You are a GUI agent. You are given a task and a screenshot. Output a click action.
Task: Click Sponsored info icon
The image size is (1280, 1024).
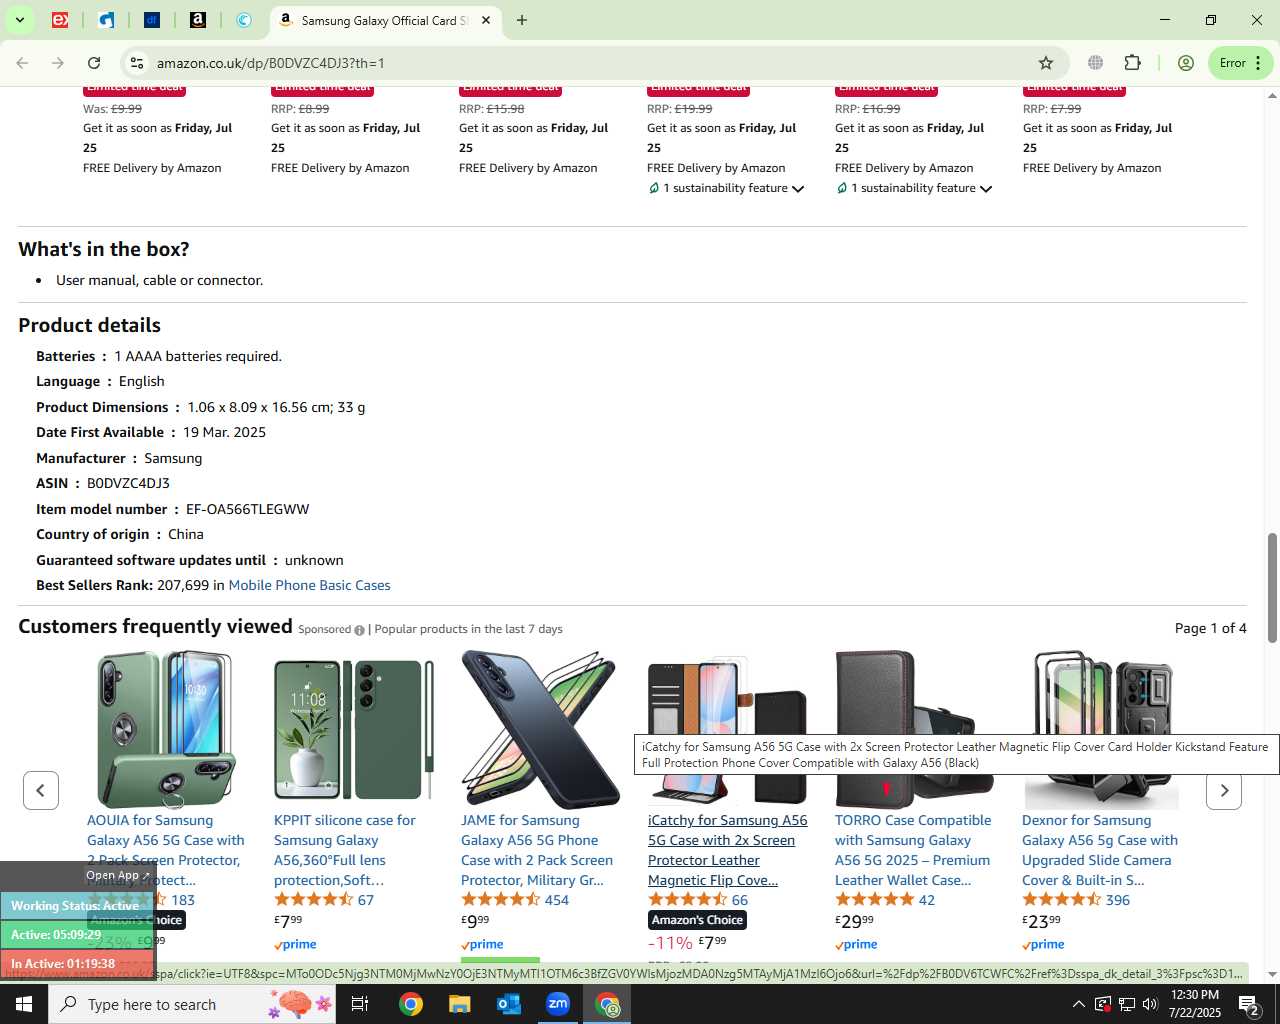coord(359,630)
